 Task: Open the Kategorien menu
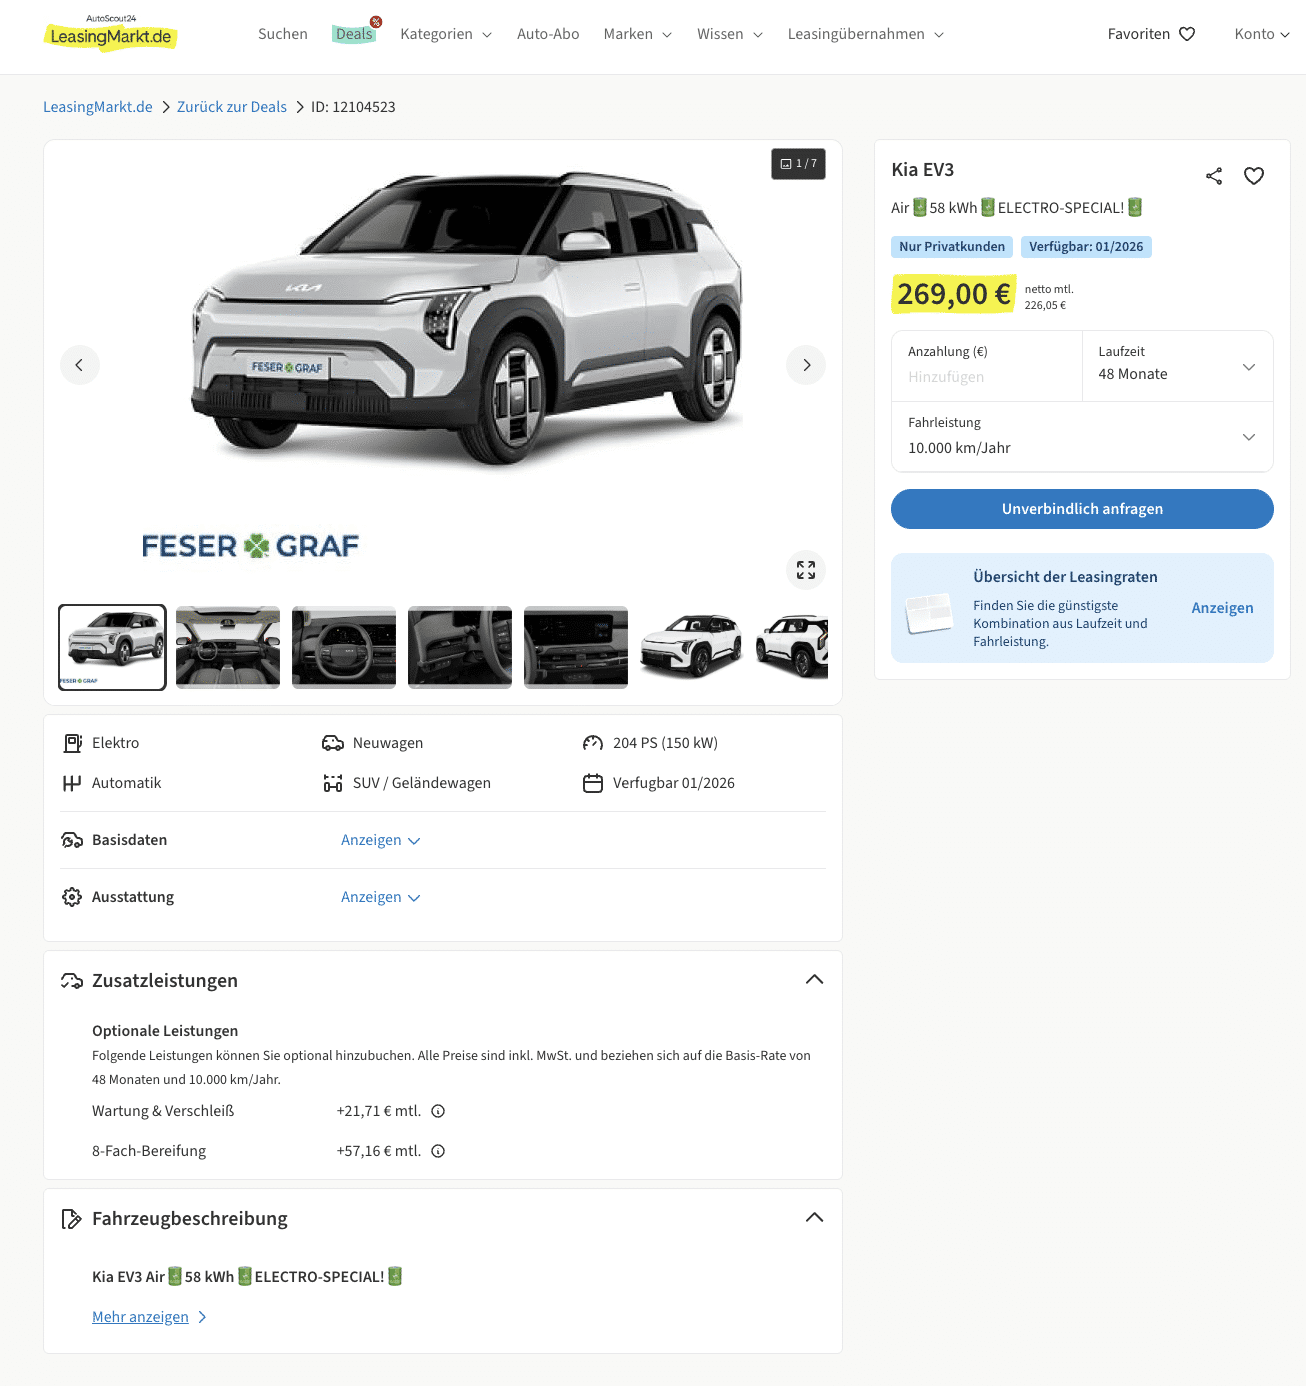pos(446,34)
